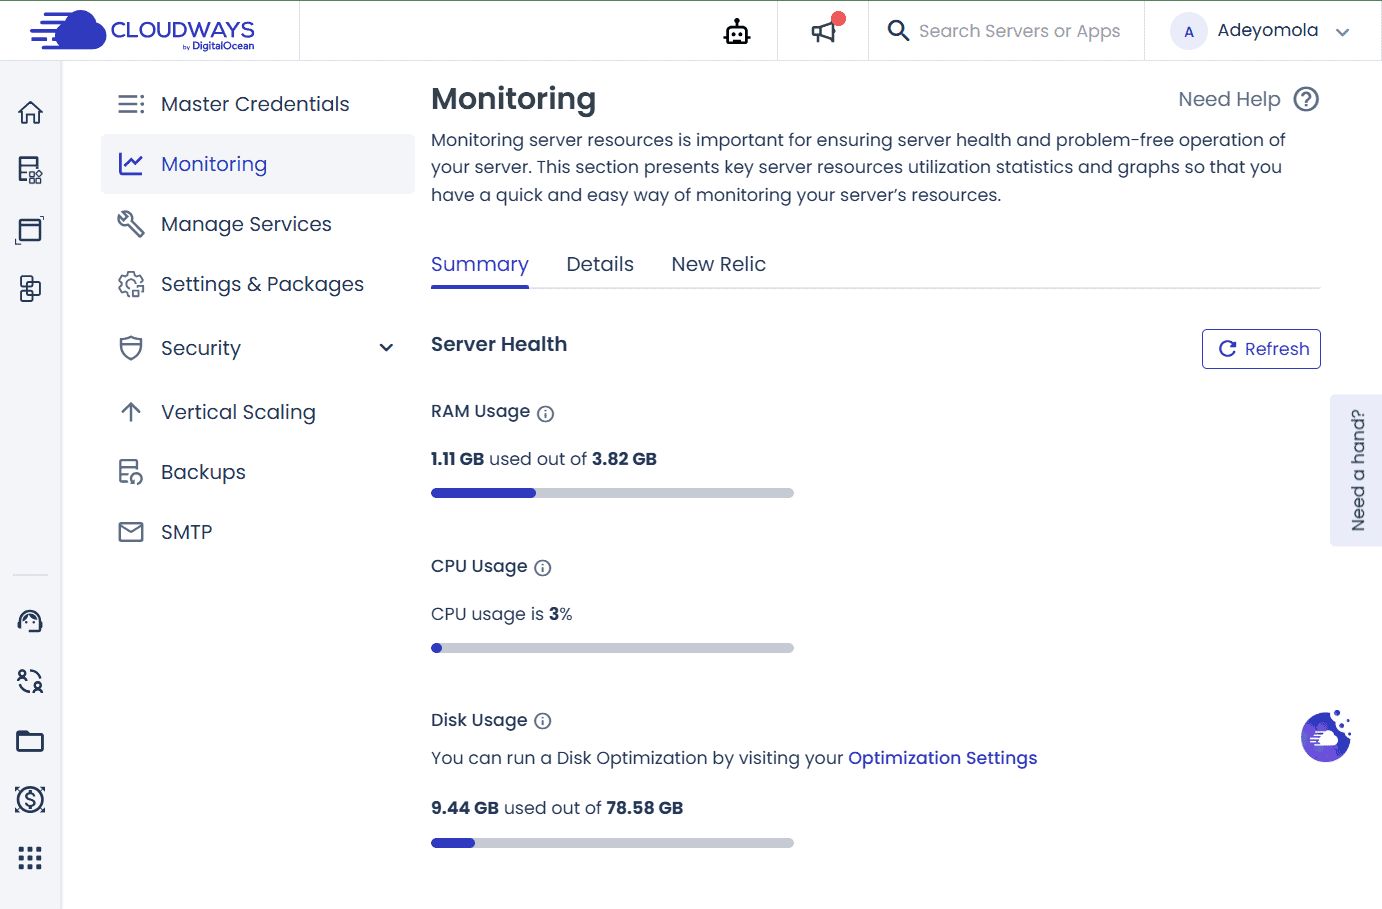This screenshot has width=1382, height=909.
Task: Click the '1.11 GB used out of 3.82 GB' text
Action: click(544, 459)
